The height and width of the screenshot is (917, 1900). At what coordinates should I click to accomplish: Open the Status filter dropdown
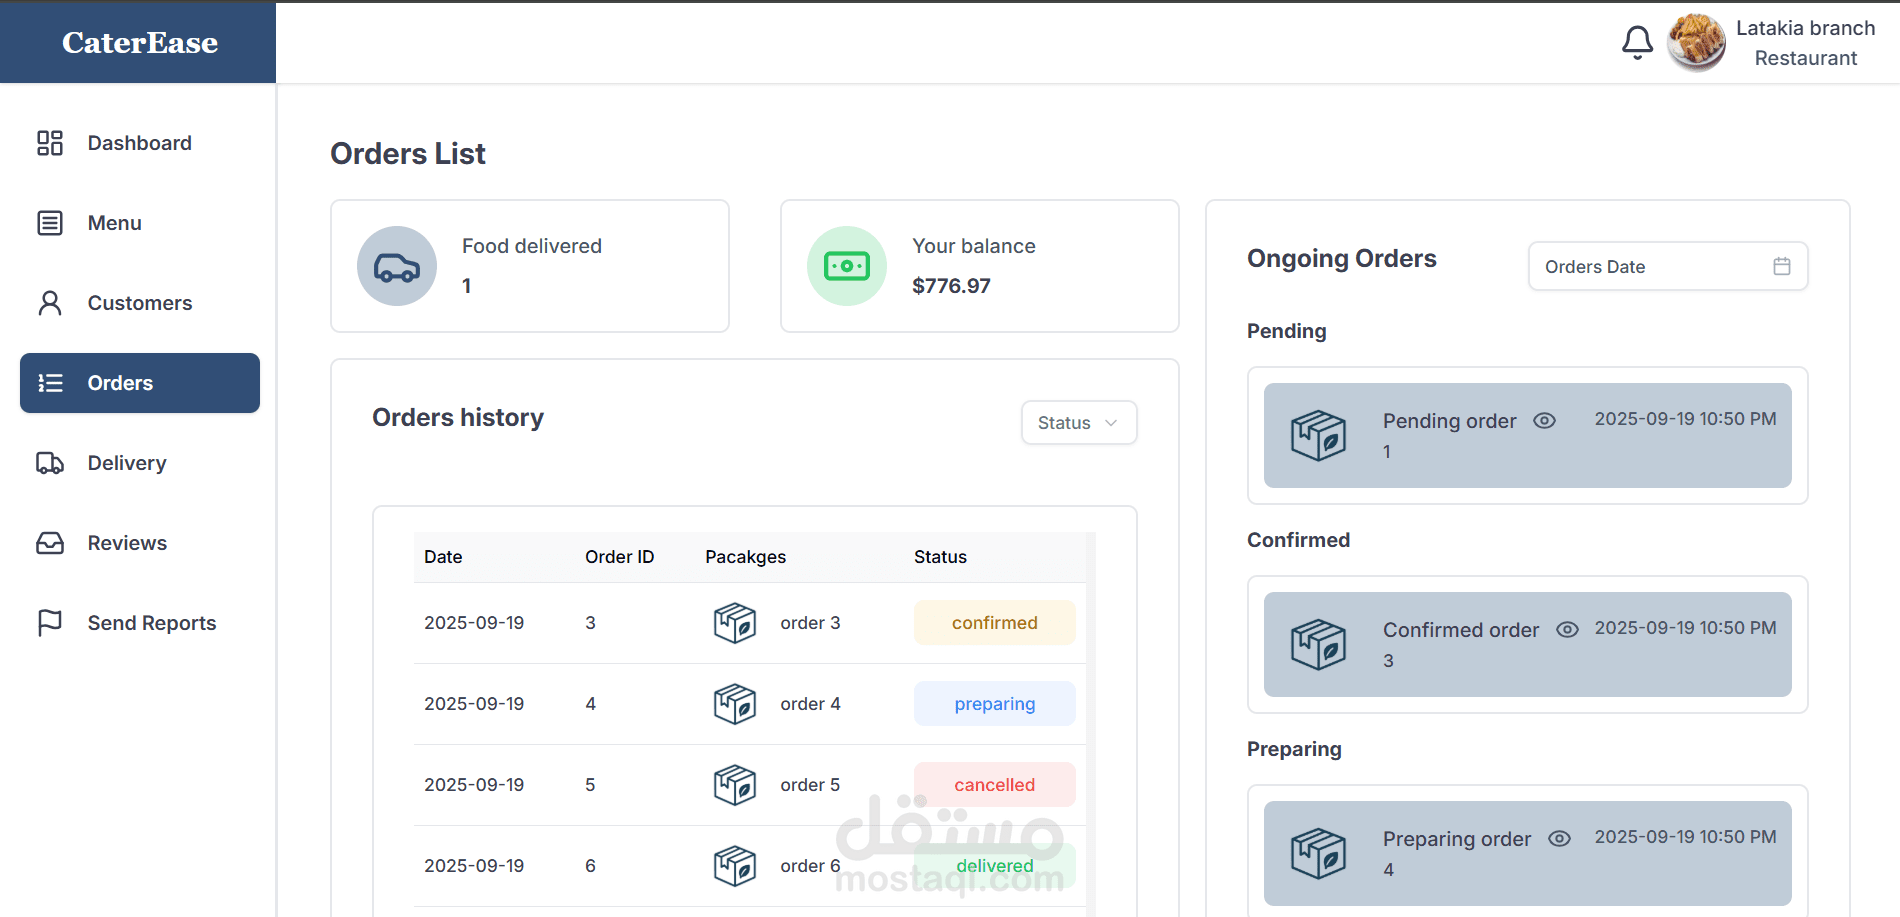1078,423
